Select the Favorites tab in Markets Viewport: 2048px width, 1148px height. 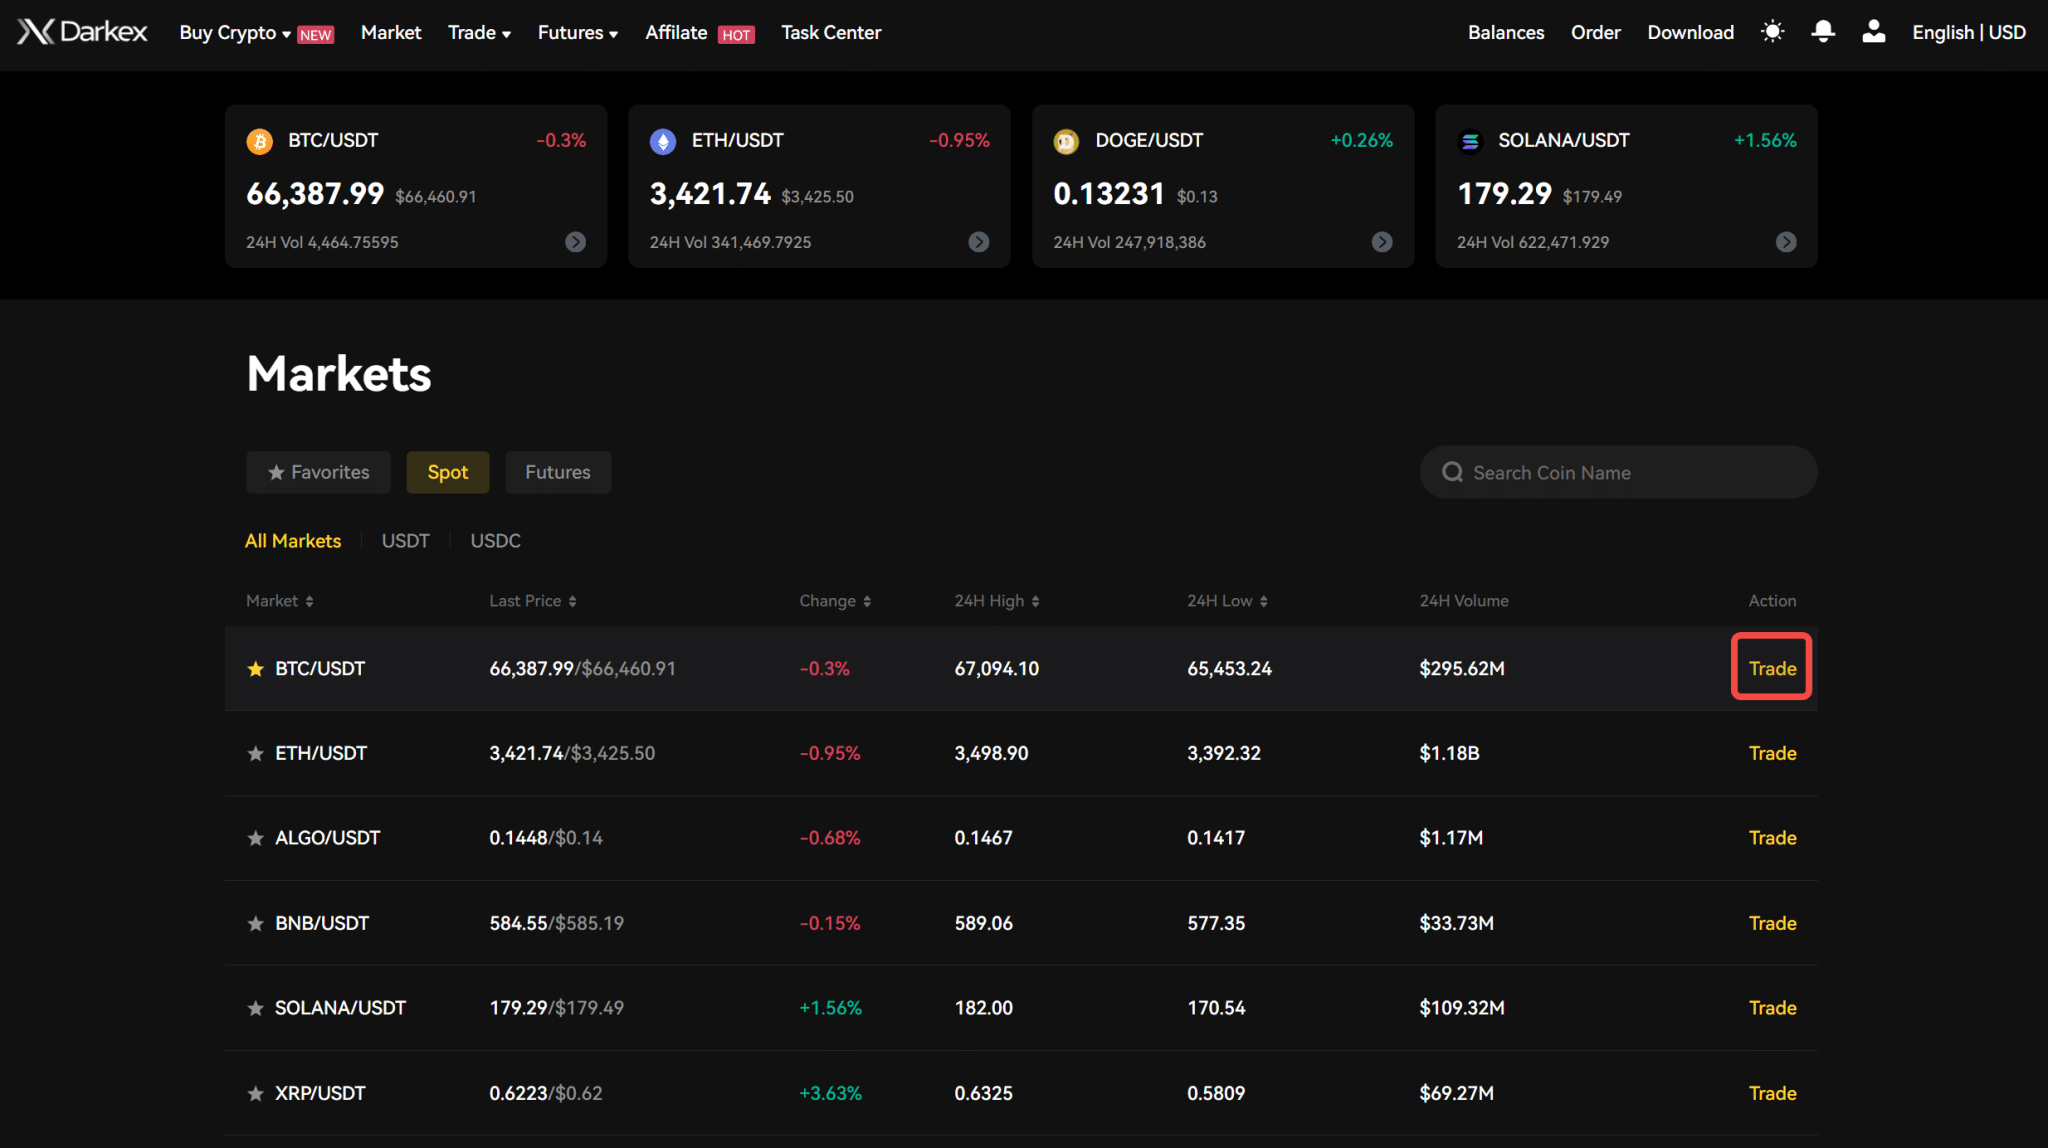coord(318,472)
